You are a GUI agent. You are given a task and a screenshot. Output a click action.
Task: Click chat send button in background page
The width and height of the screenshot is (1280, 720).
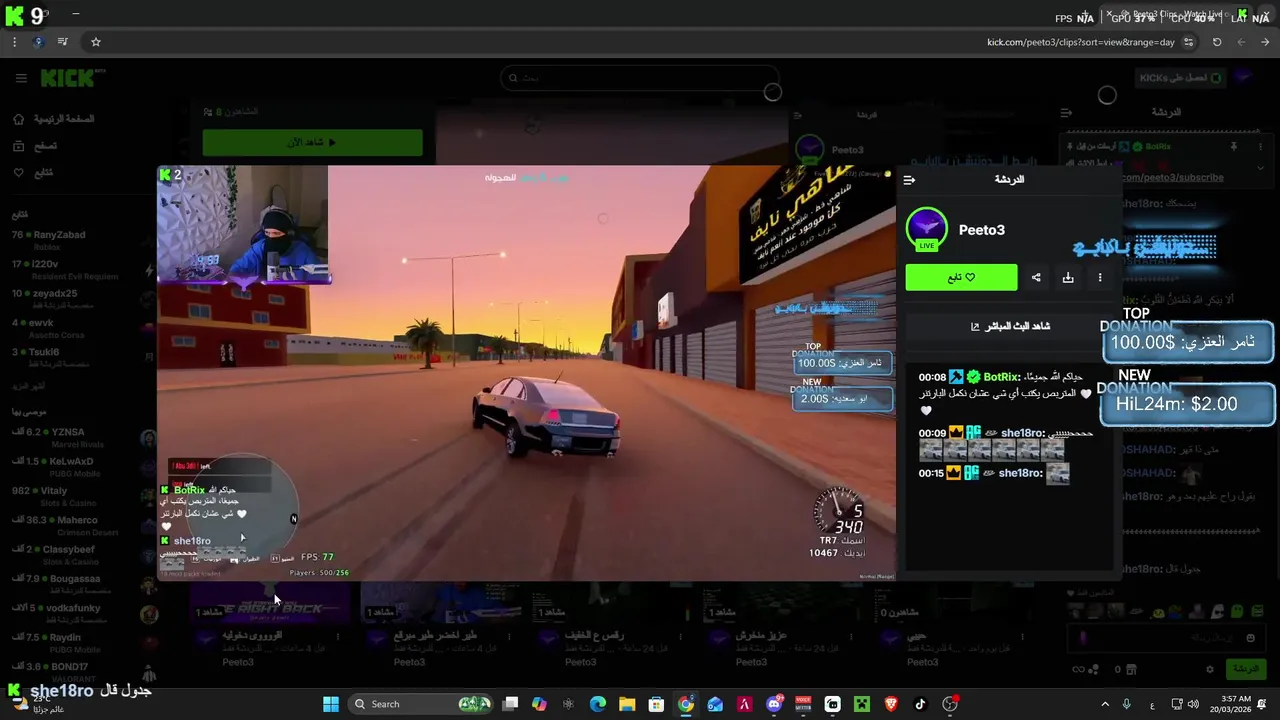pyautogui.click(x=1245, y=668)
